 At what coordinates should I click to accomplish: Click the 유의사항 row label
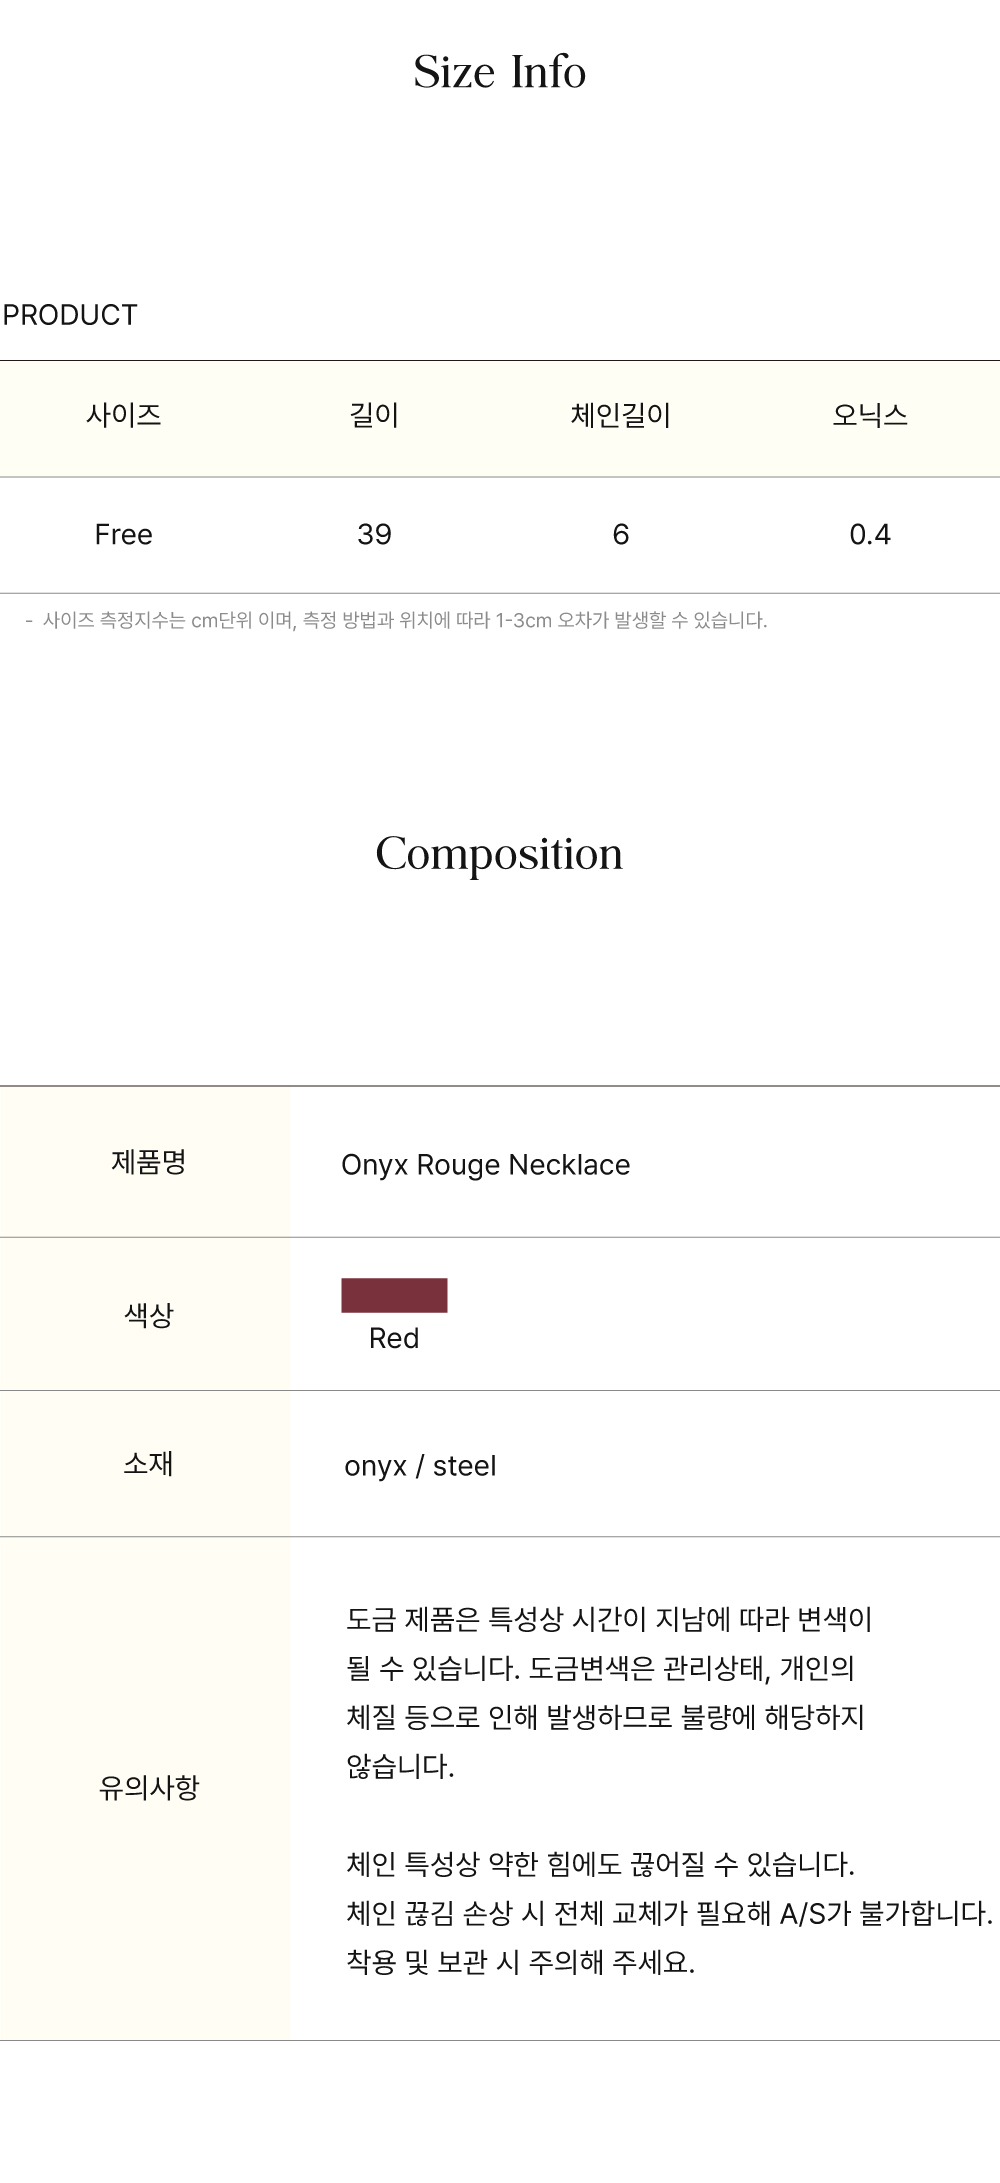[x=148, y=1788]
